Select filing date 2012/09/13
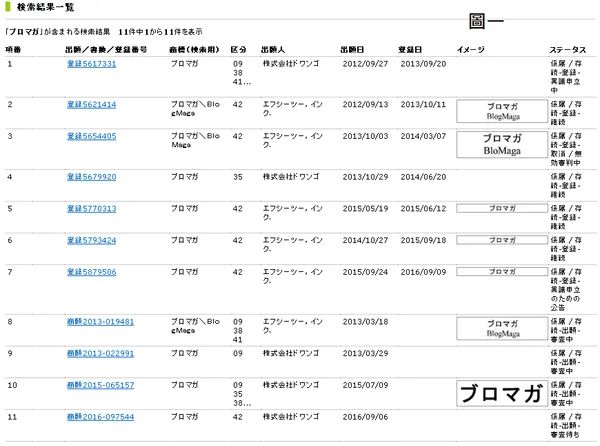The width and height of the screenshot is (600, 446). click(365, 104)
